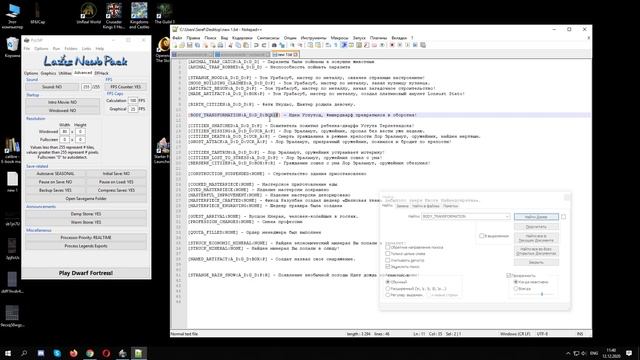
Task: Toggle the Sound: NO button
Action: point(52,87)
